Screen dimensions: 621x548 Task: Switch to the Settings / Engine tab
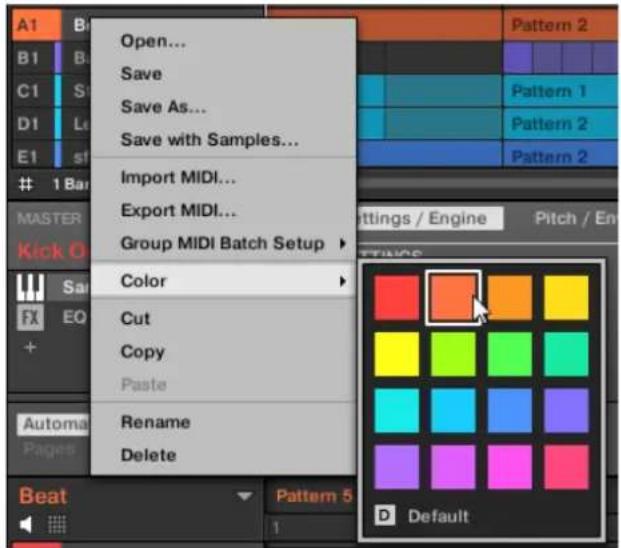[429, 218]
